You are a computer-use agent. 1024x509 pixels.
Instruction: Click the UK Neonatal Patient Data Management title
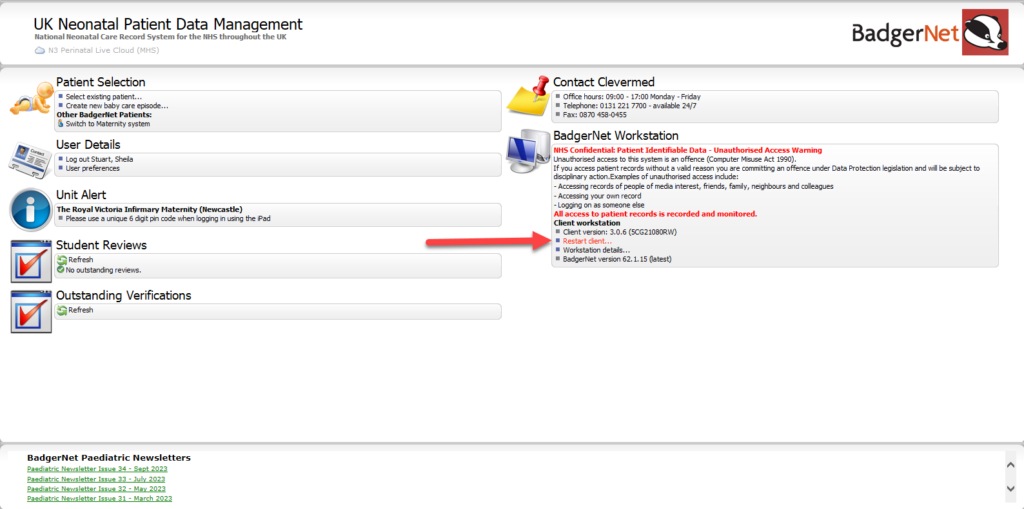tap(168, 25)
